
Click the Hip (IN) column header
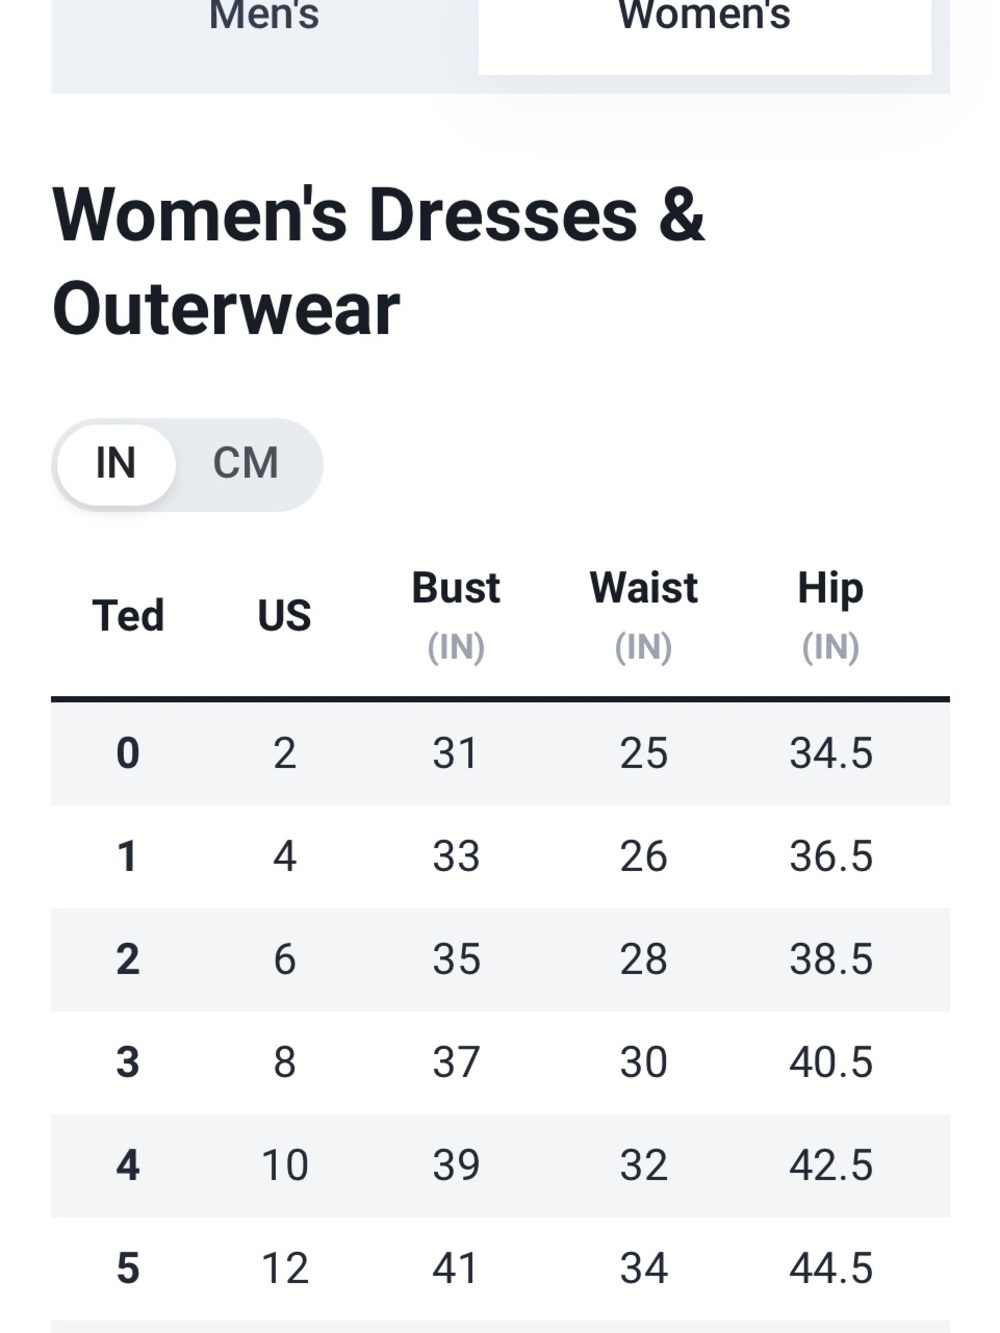click(830, 616)
